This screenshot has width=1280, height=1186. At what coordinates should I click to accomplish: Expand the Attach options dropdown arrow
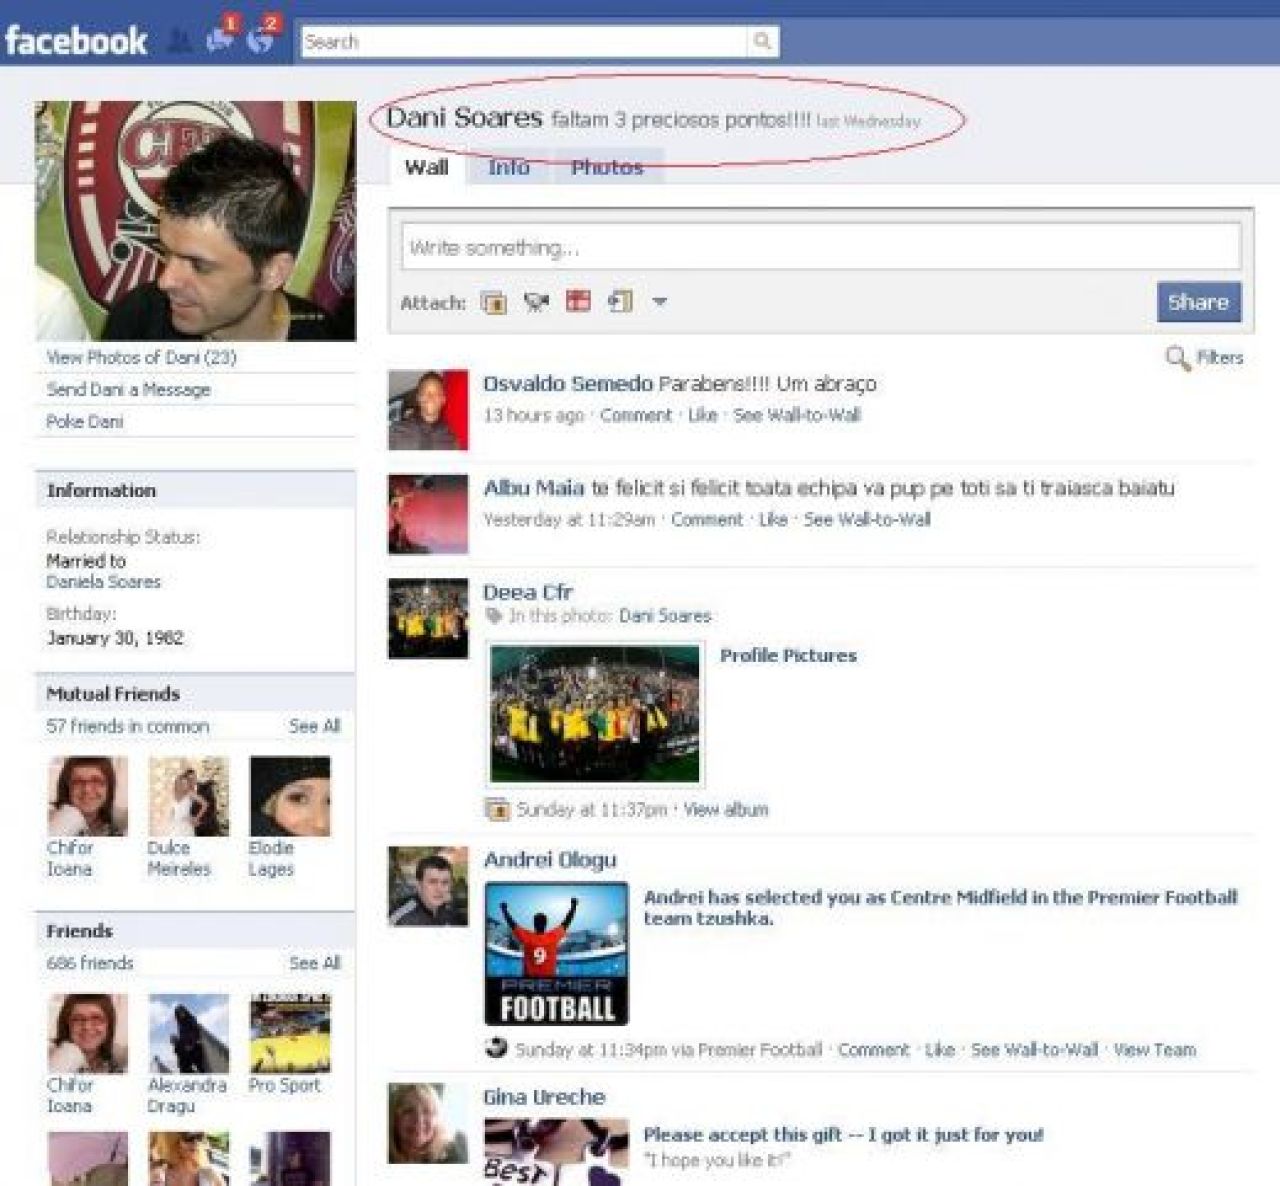(x=660, y=301)
